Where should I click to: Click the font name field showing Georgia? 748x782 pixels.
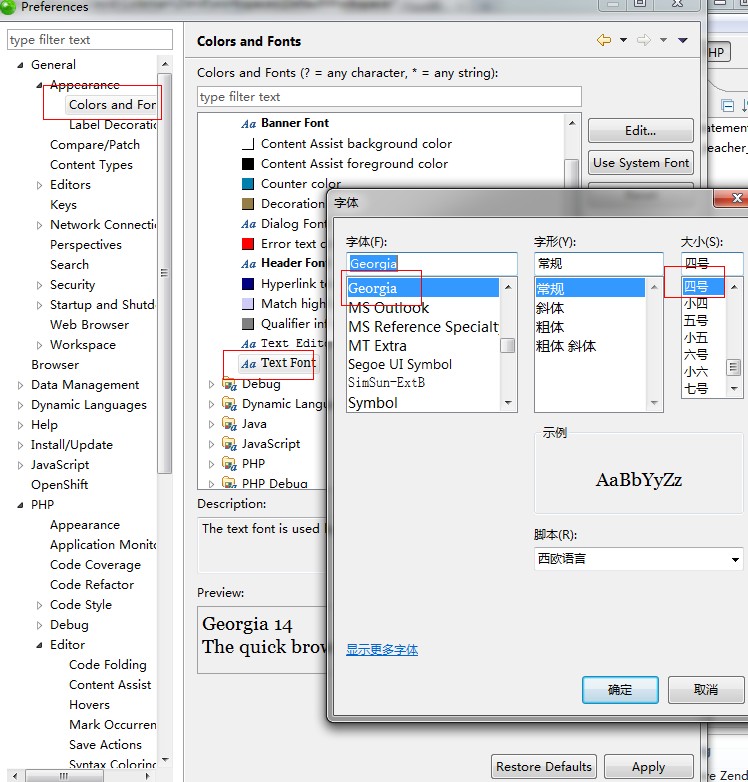point(432,263)
